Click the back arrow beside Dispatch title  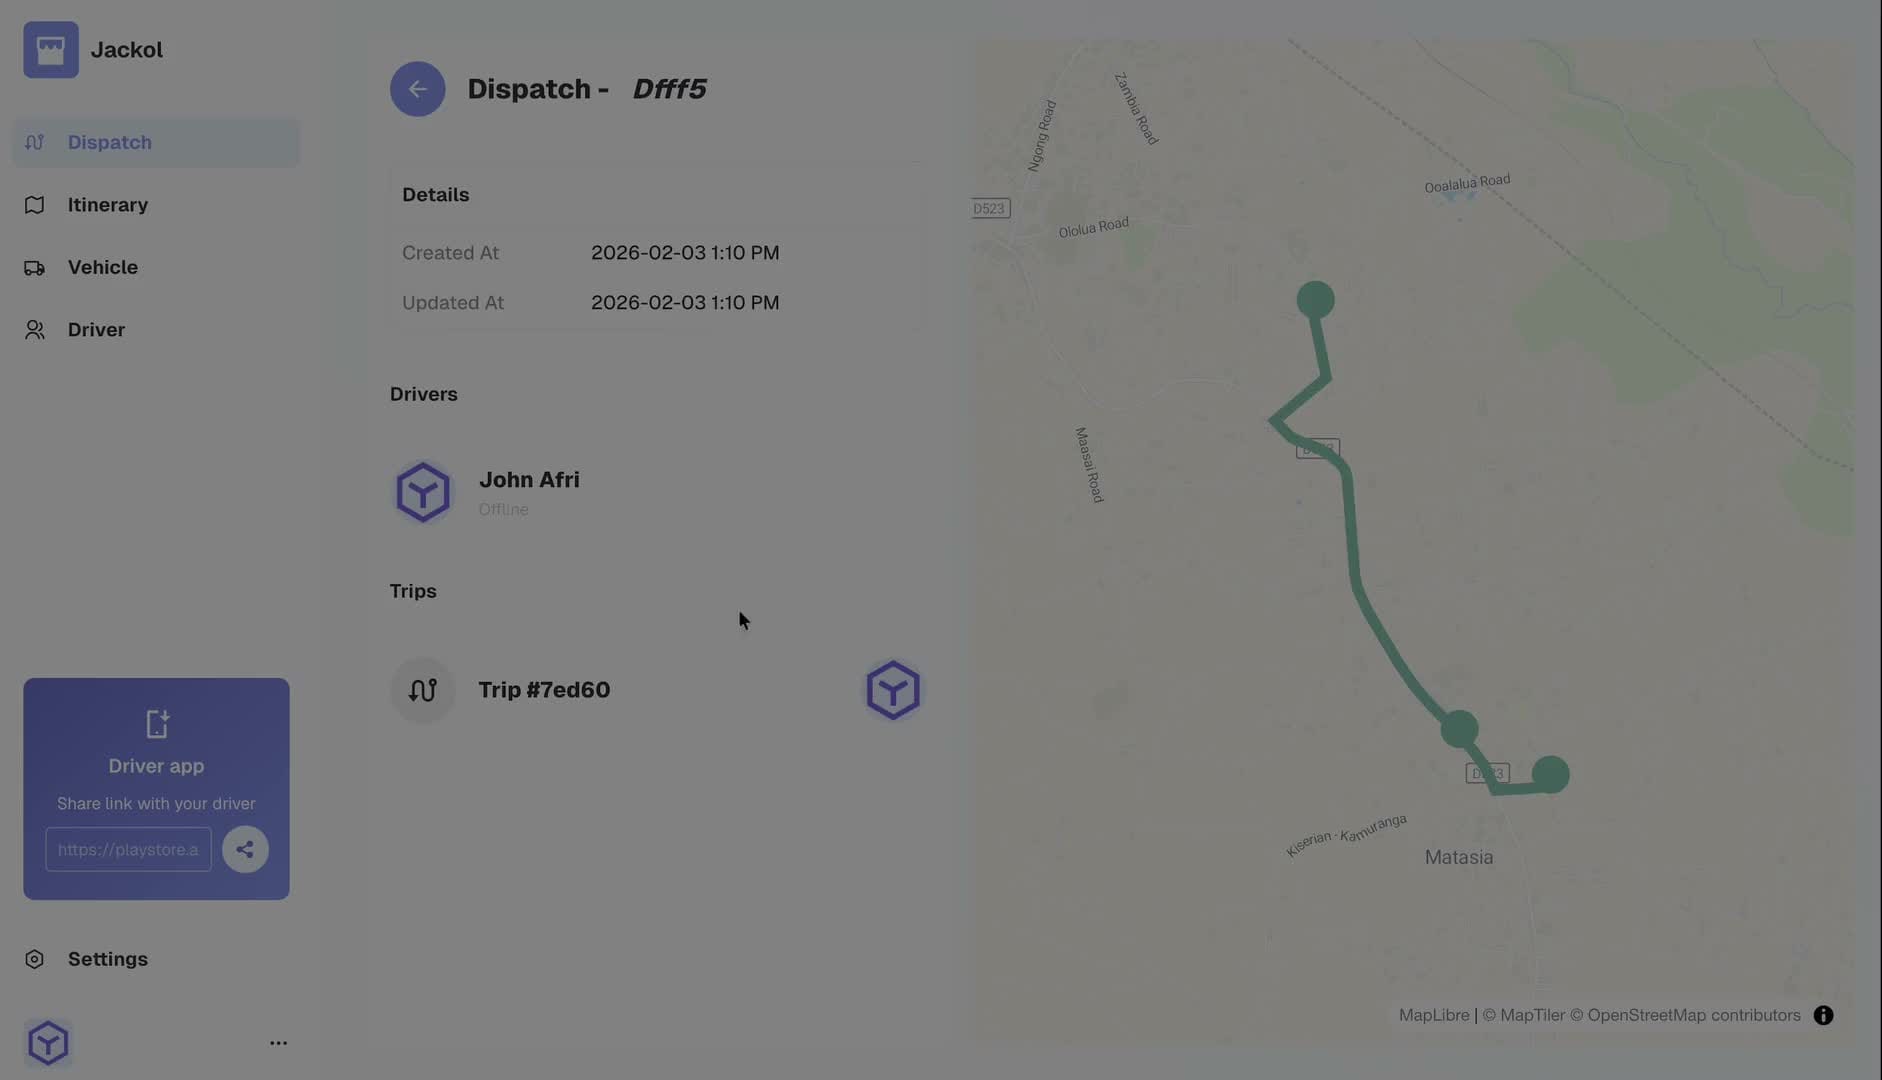[x=417, y=89]
